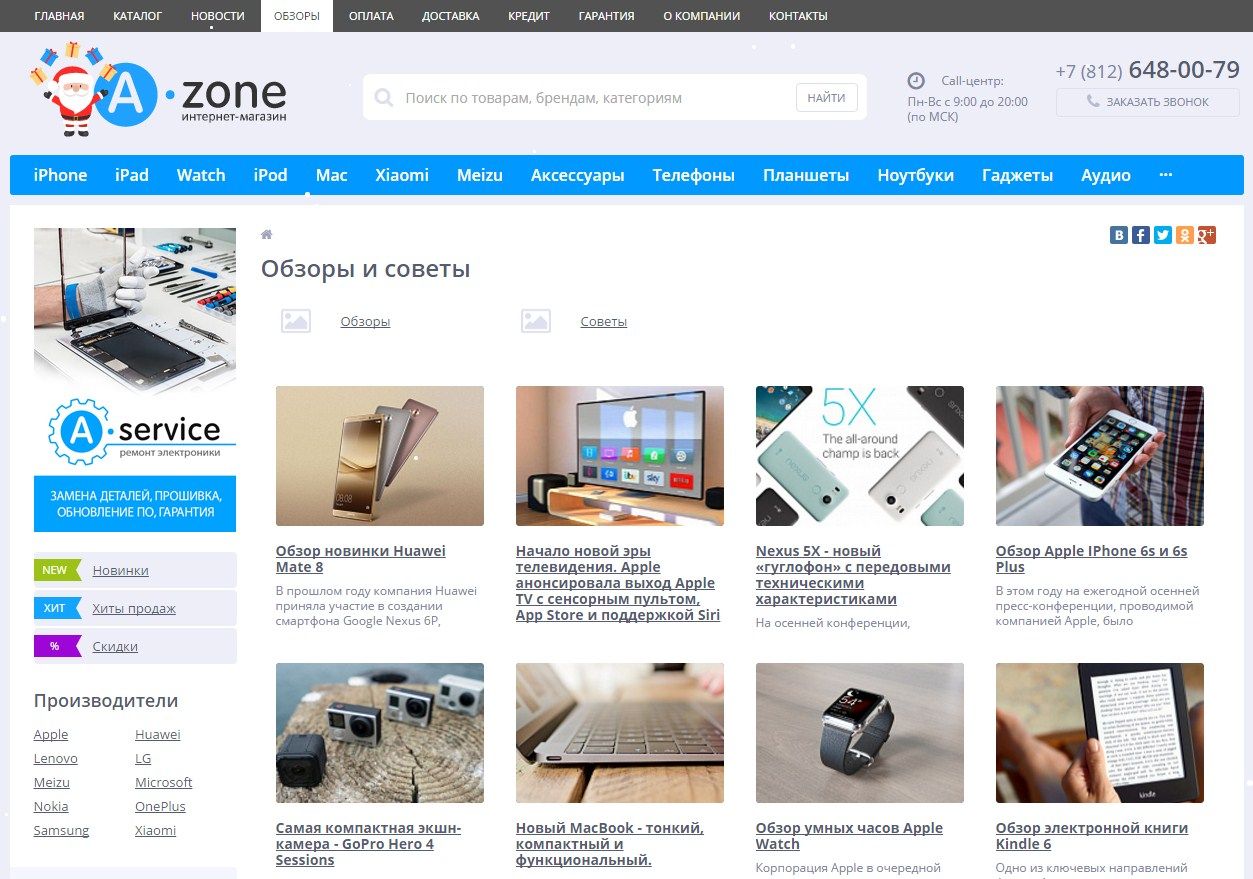
Task: Open the Аксессуары category in blue navigation
Action: [x=577, y=175]
